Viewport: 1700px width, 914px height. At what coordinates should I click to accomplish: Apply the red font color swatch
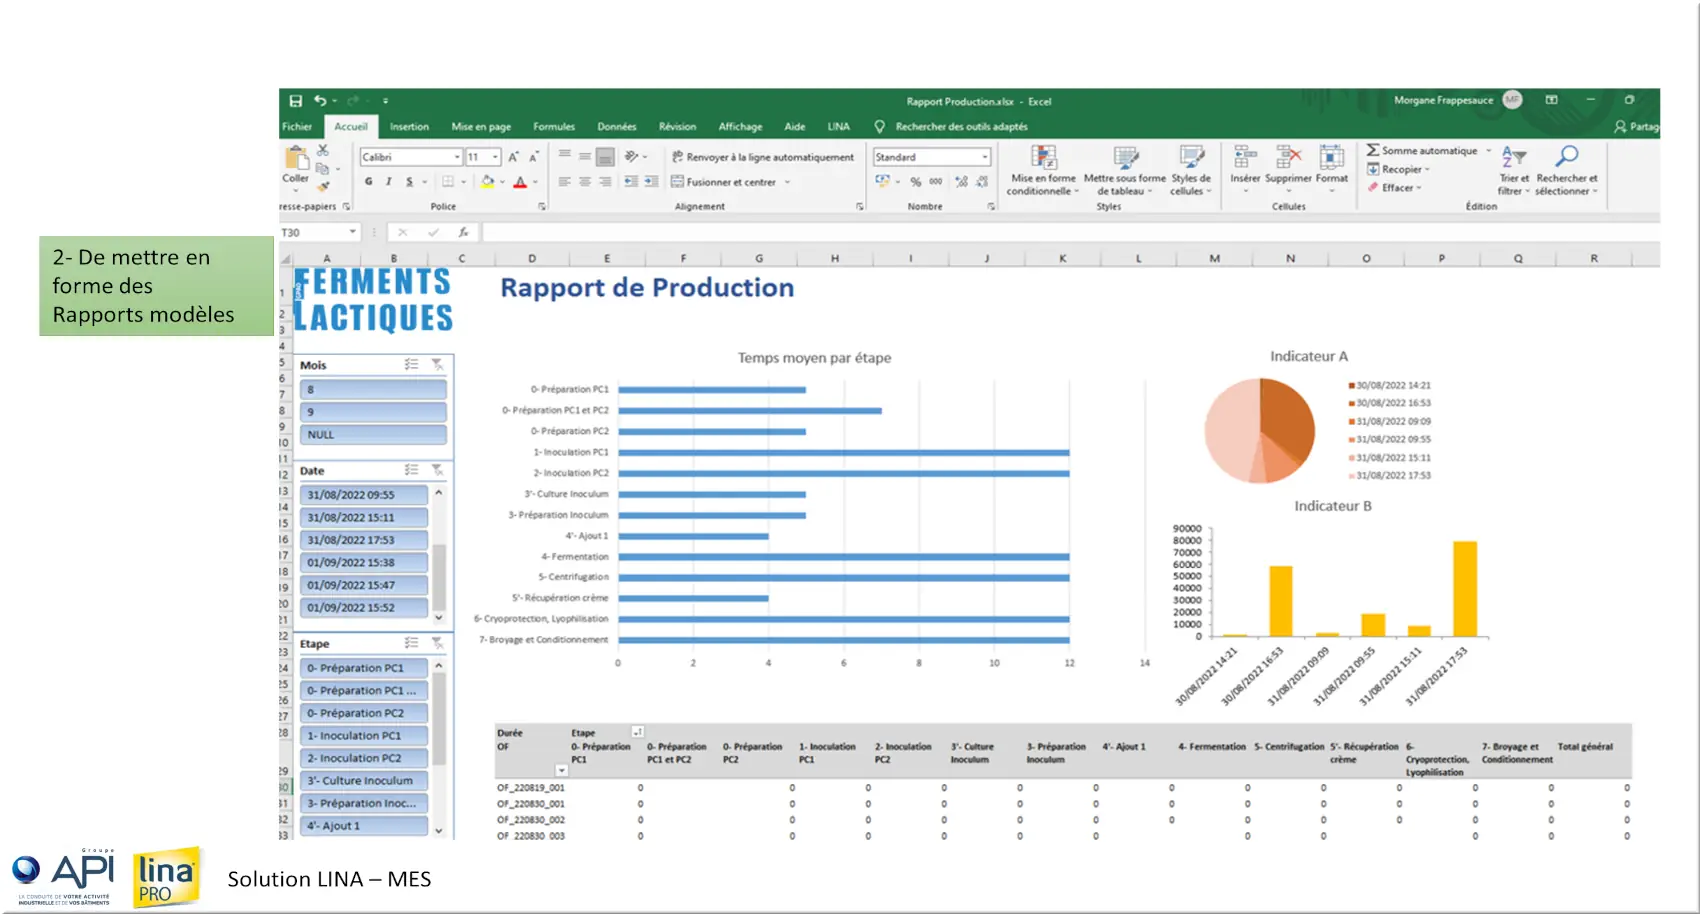pyautogui.click(x=520, y=182)
